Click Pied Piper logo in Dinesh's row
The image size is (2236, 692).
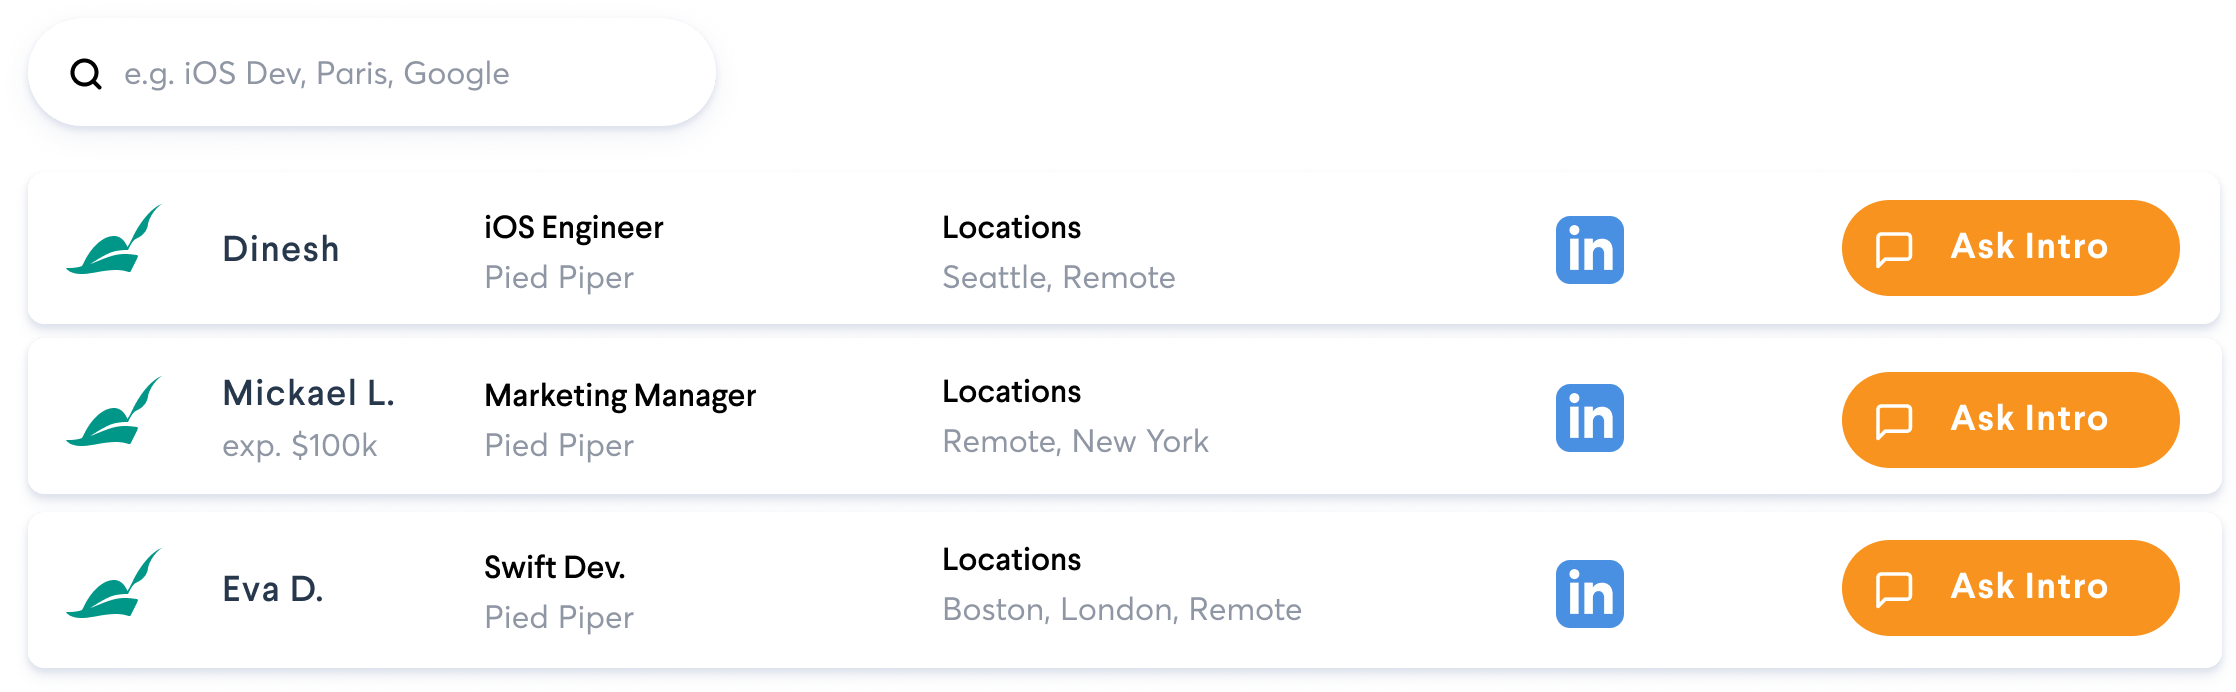[114, 241]
